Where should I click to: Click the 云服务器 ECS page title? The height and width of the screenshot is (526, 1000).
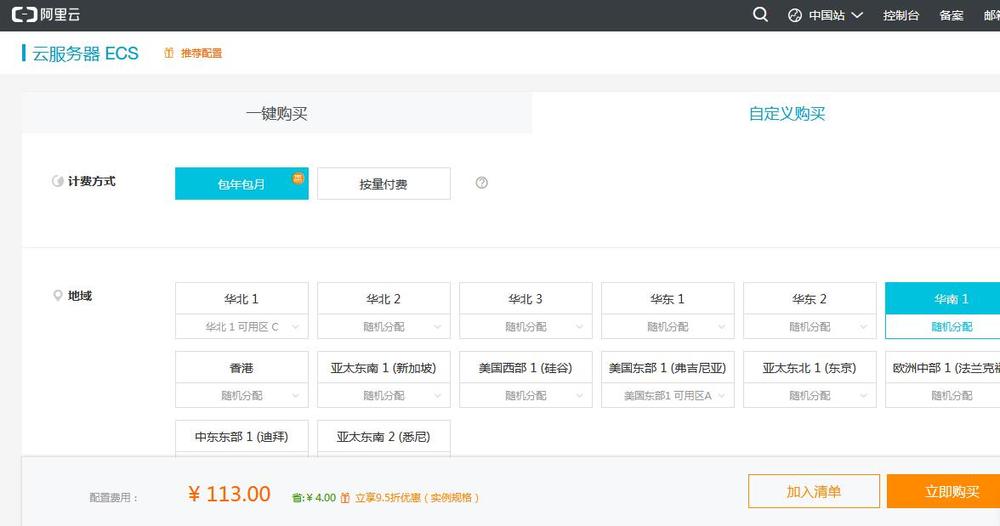(85, 54)
